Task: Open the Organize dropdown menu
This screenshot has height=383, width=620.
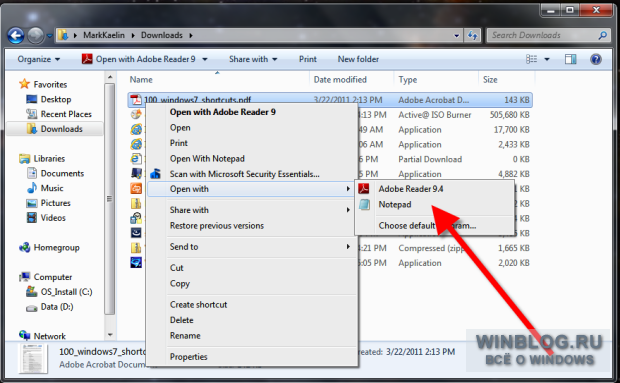Action: (38, 59)
